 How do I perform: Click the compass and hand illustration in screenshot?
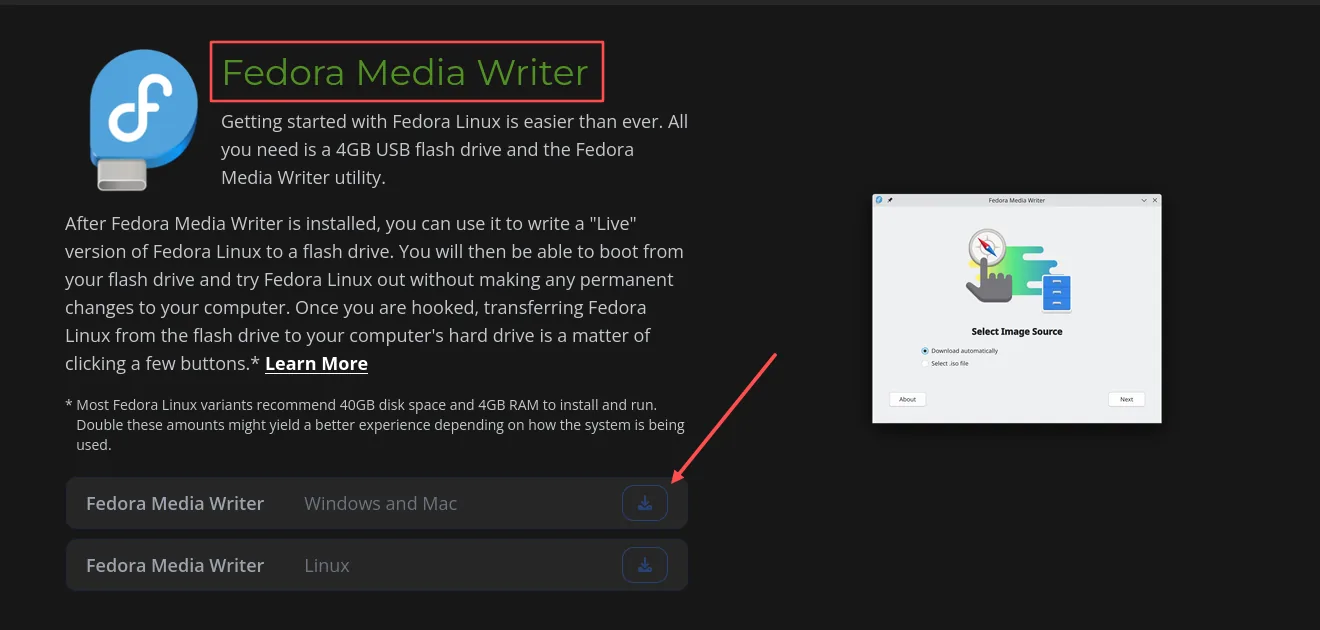click(1017, 270)
